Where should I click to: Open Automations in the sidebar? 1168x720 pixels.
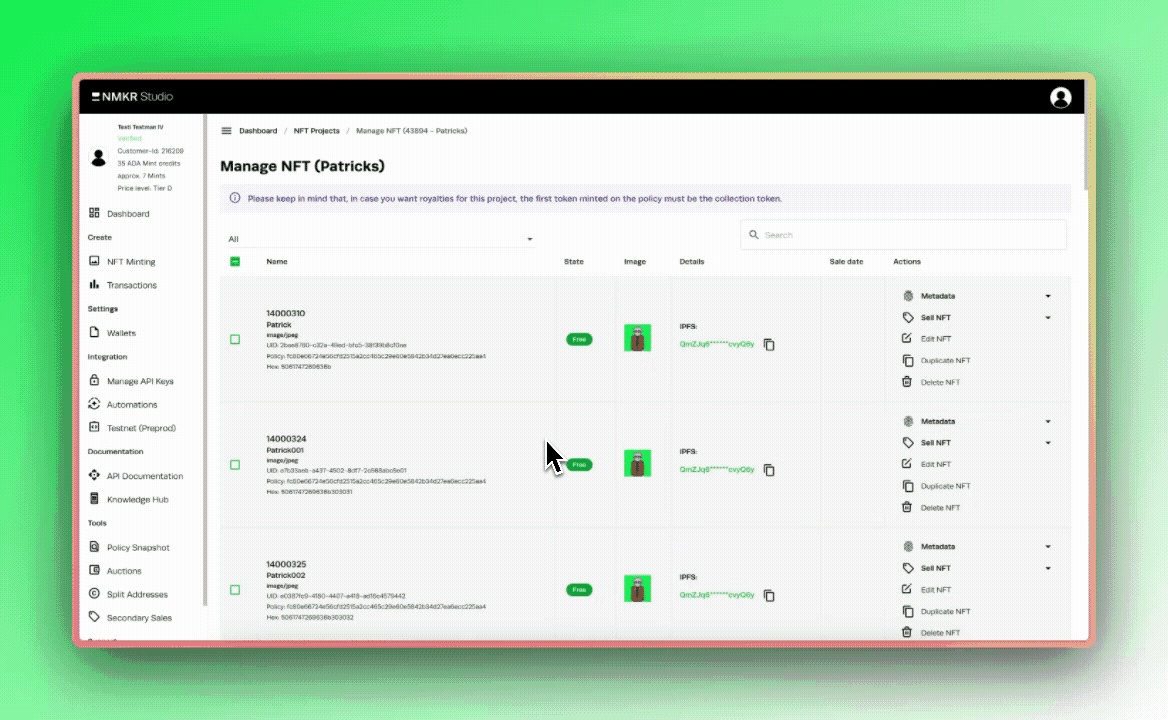131,404
